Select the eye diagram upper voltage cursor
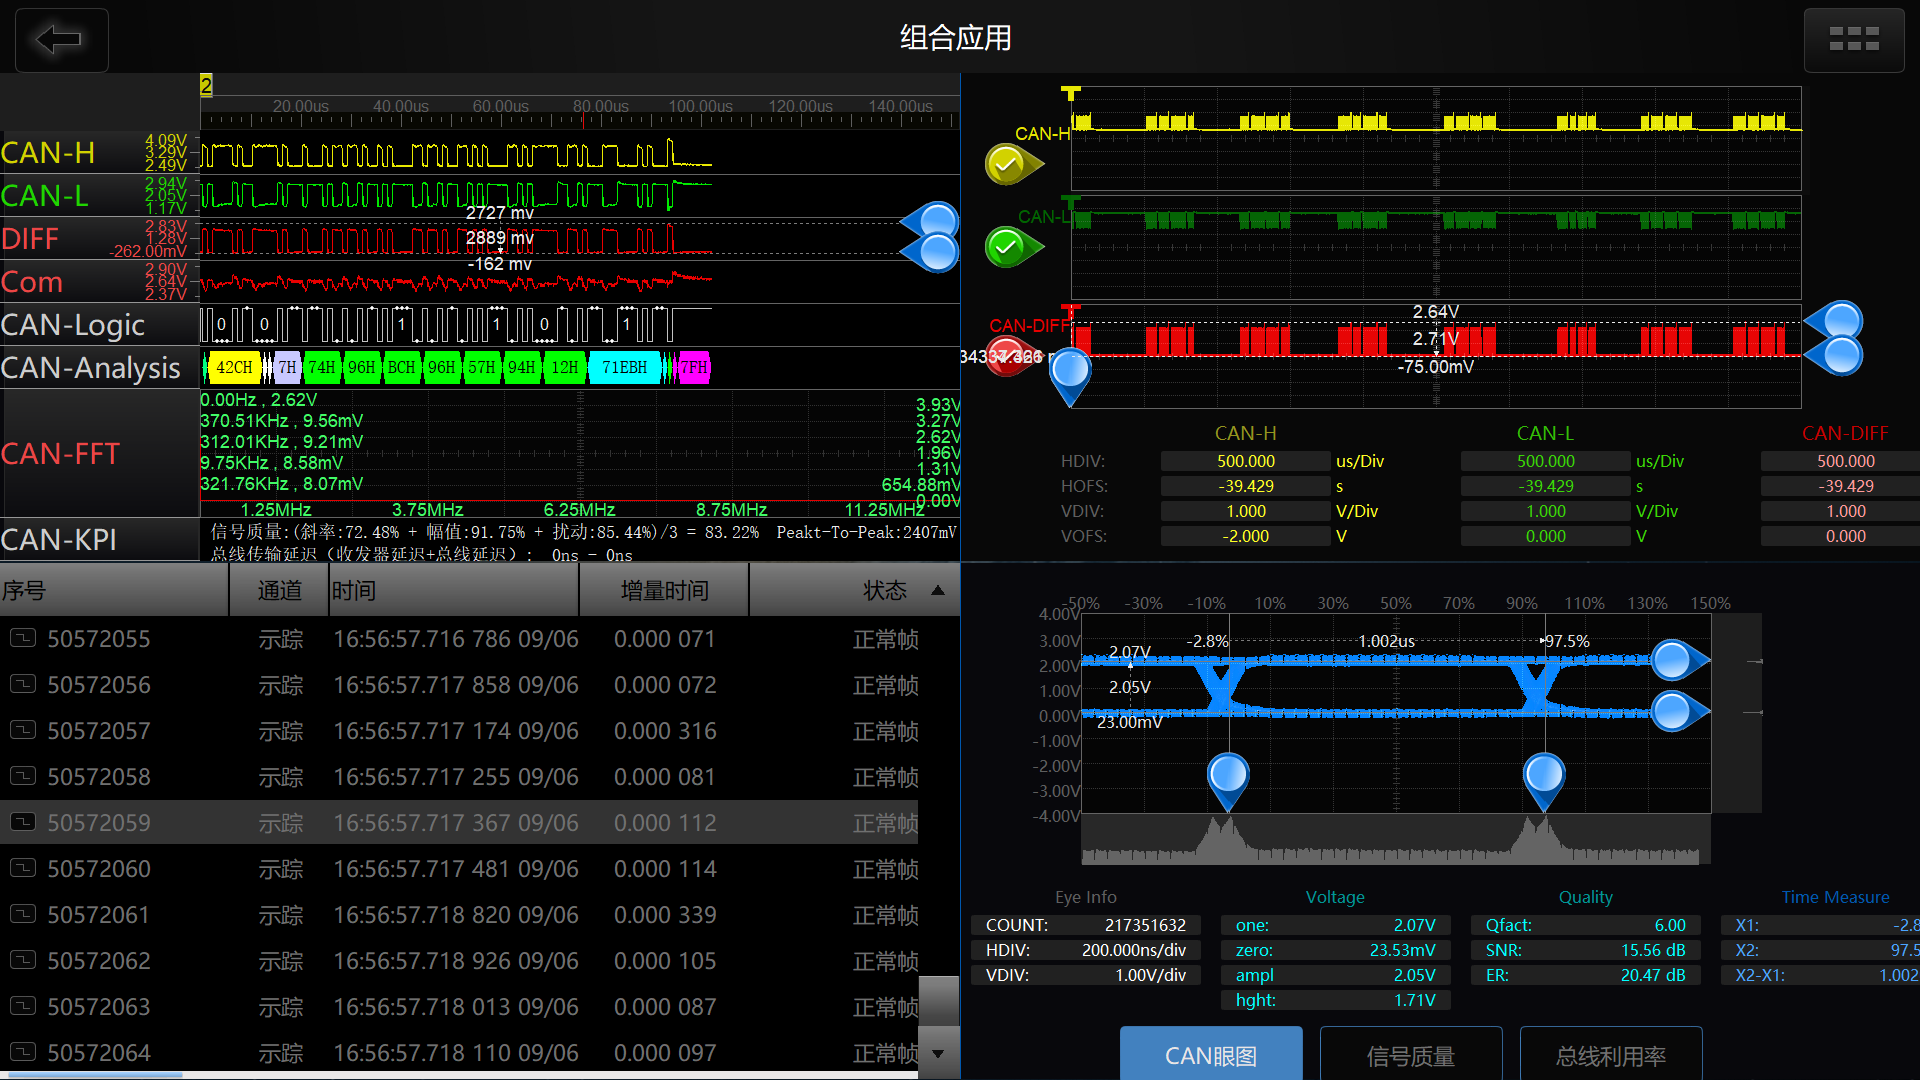The width and height of the screenshot is (1920, 1080). point(1679,660)
